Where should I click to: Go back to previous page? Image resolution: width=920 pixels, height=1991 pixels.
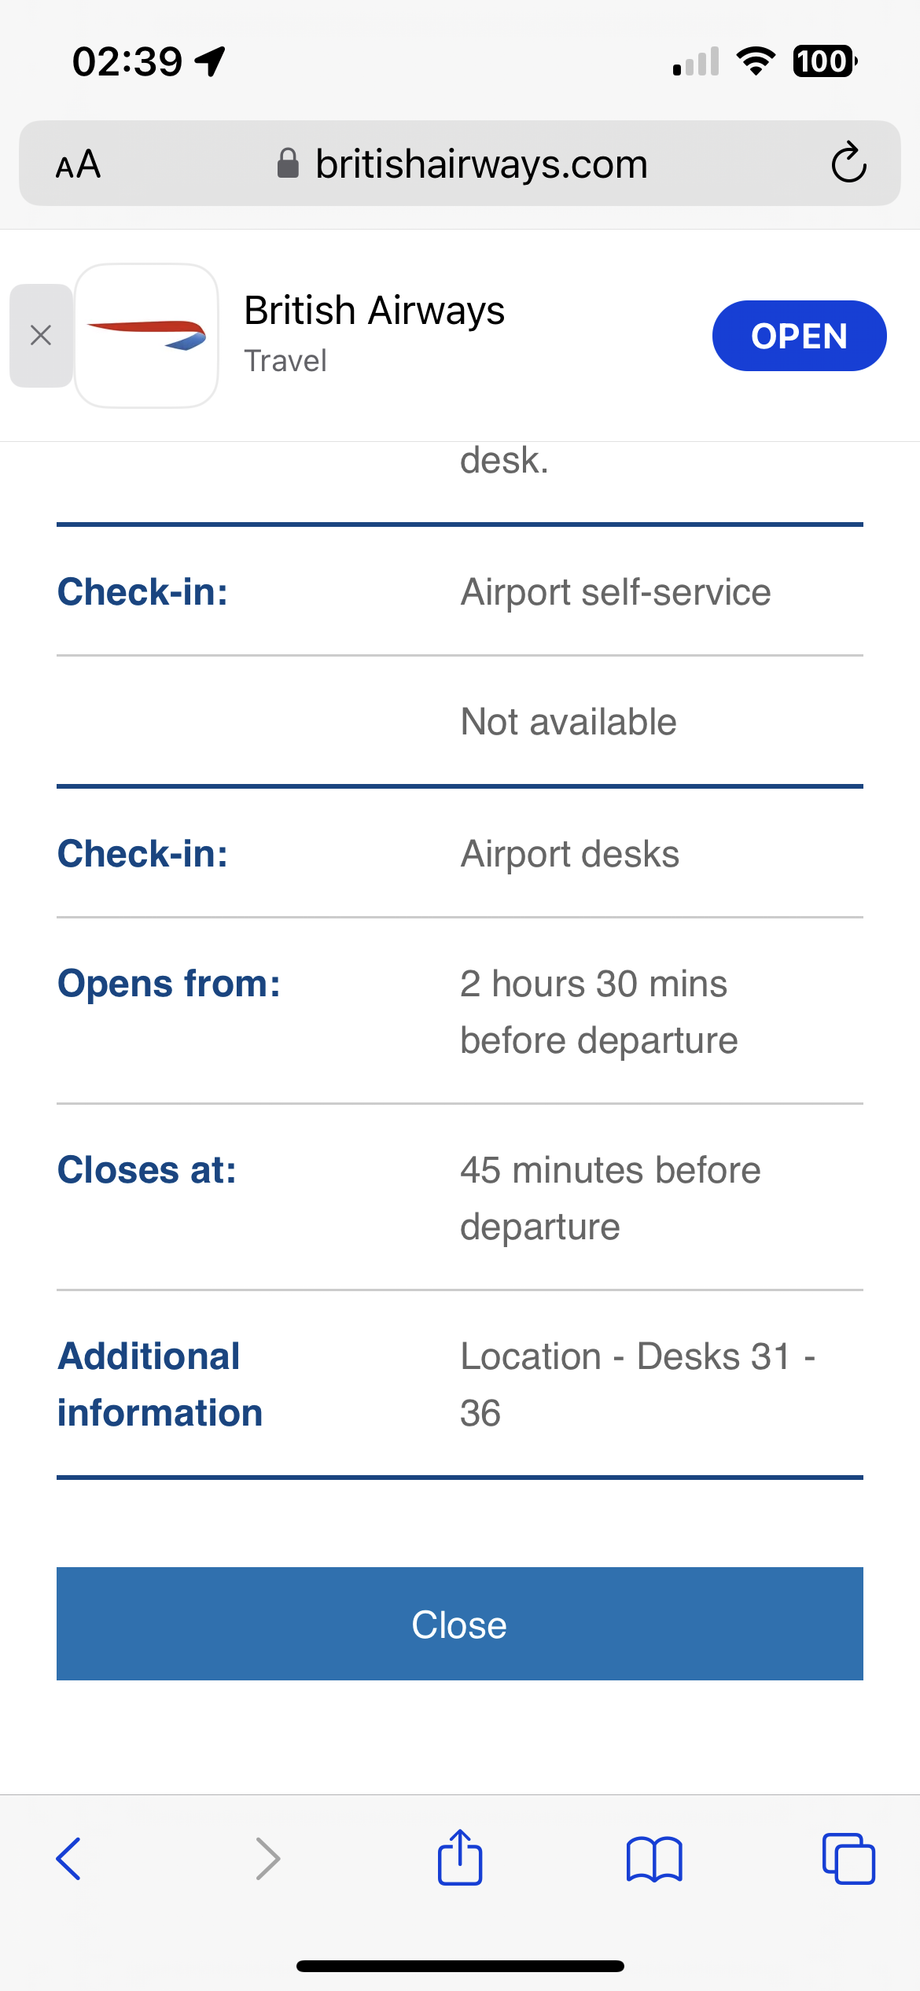[x=68, y=1859]
